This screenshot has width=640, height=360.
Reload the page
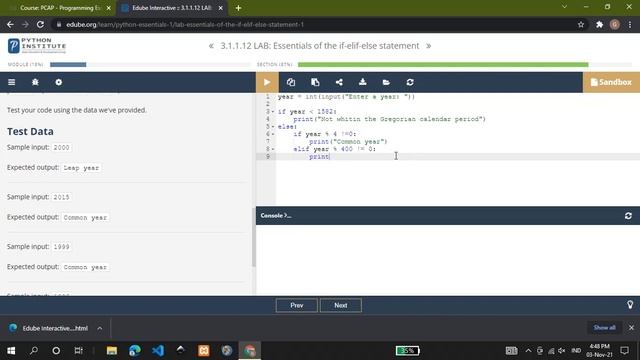[40, 24]
